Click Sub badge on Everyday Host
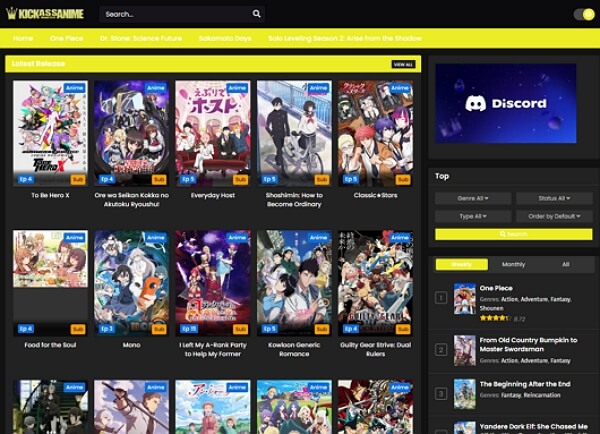This screenshot has height=434, width=600. (240, 179)
